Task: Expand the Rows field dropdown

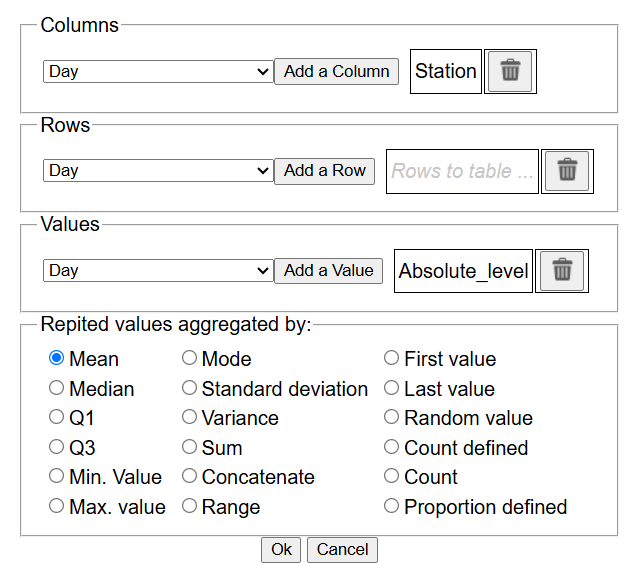Action: click(158, 171)
